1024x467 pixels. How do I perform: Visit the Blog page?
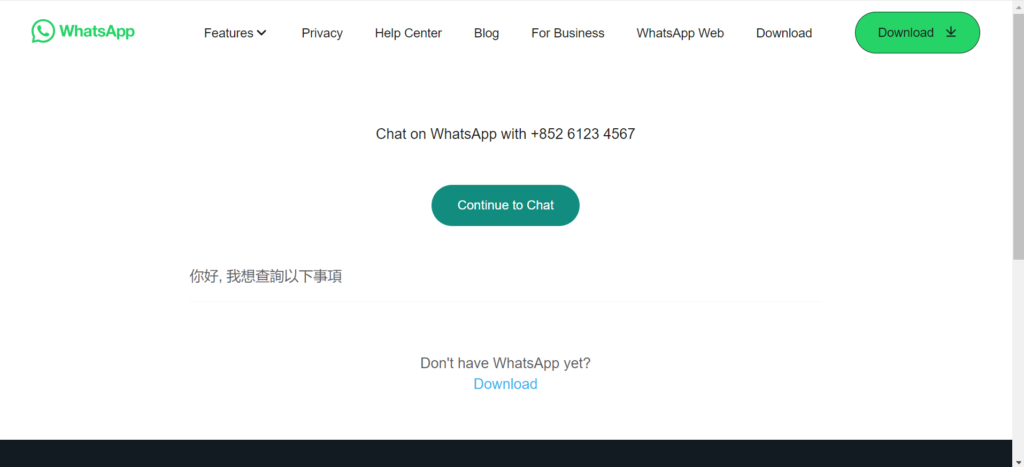pyautogui.click(x=487, y=33)
